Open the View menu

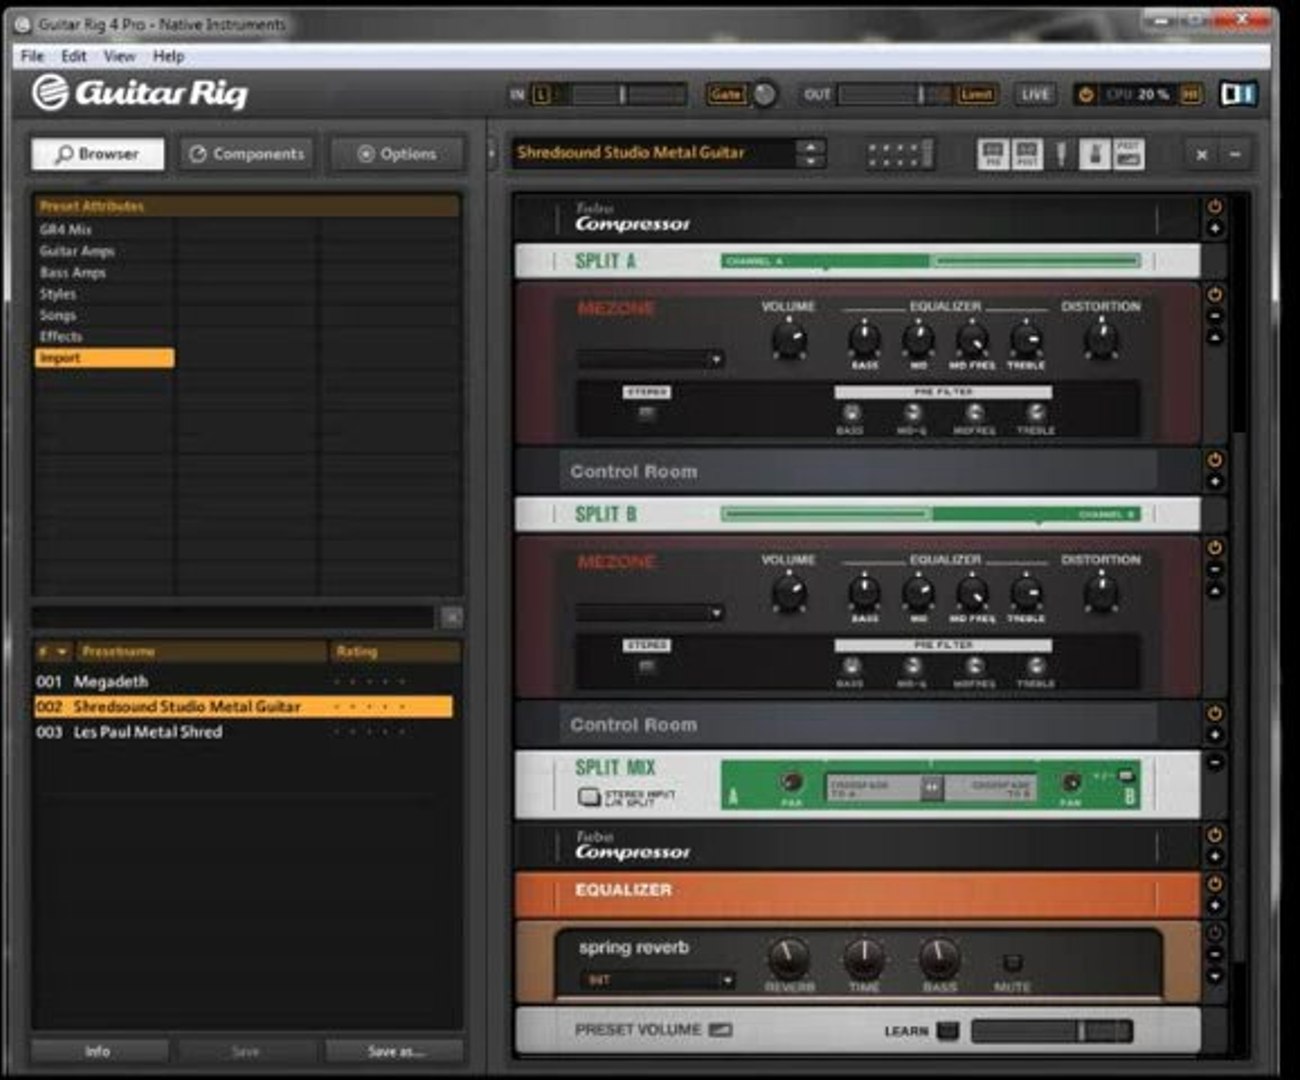(119, 56)
